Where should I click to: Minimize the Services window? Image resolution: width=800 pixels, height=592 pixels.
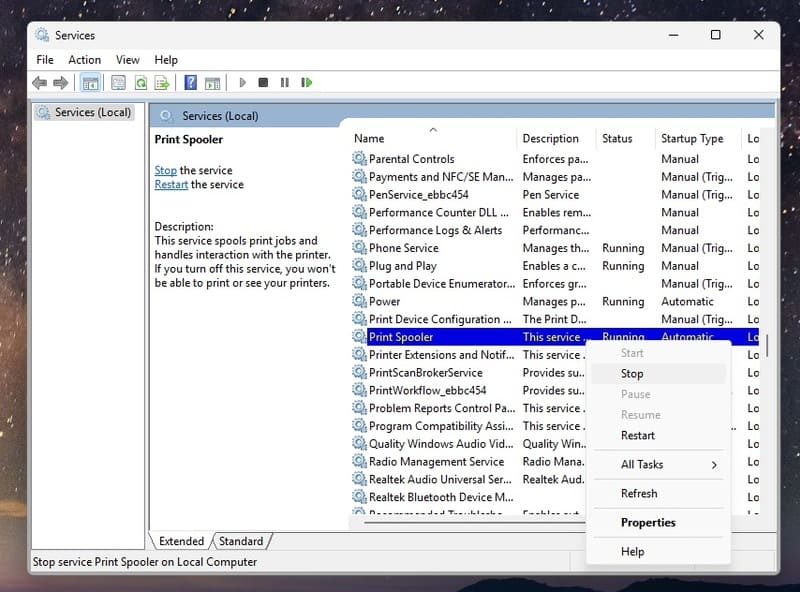[673, 35]
